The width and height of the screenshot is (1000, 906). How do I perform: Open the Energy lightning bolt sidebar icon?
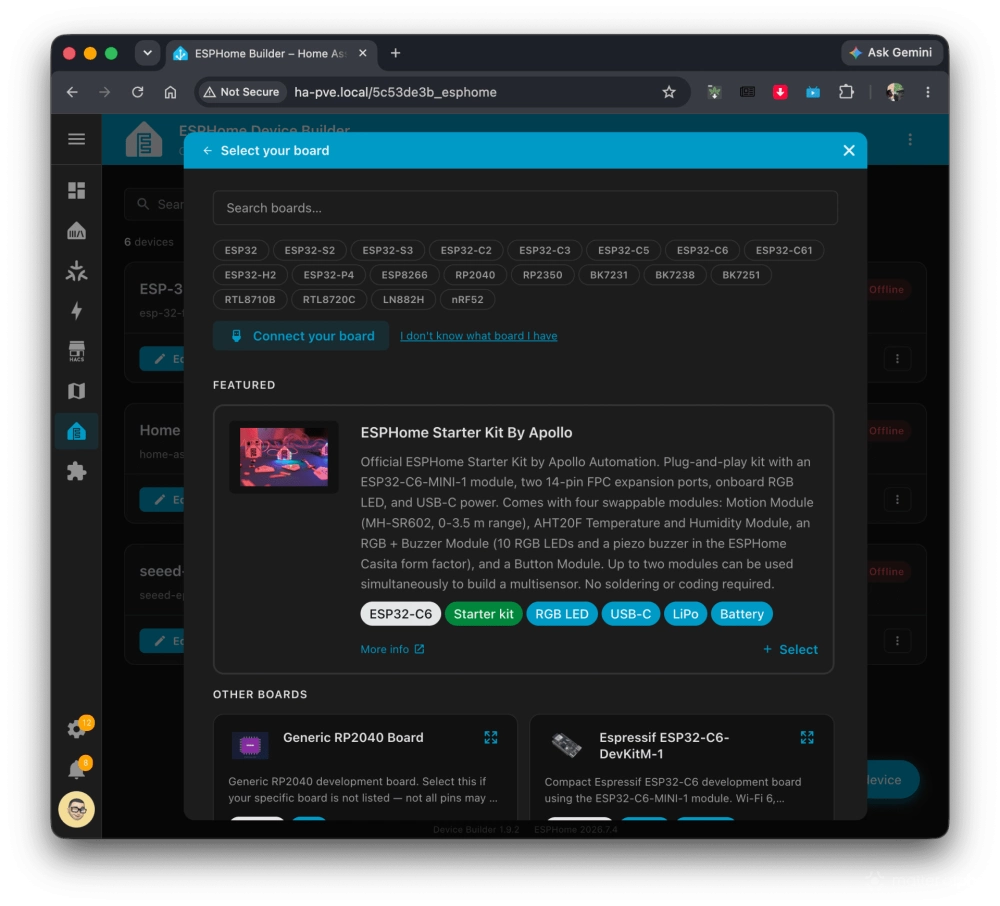[x=77, y=311]
